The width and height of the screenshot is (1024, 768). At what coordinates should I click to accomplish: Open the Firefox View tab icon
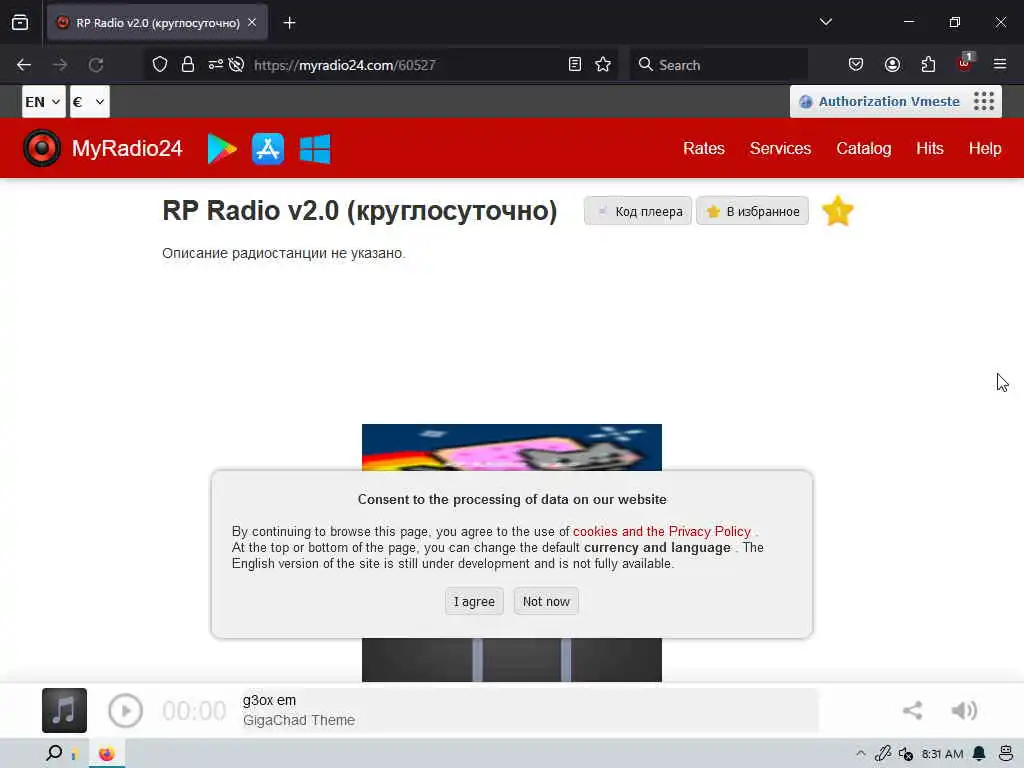coord(20,23)
